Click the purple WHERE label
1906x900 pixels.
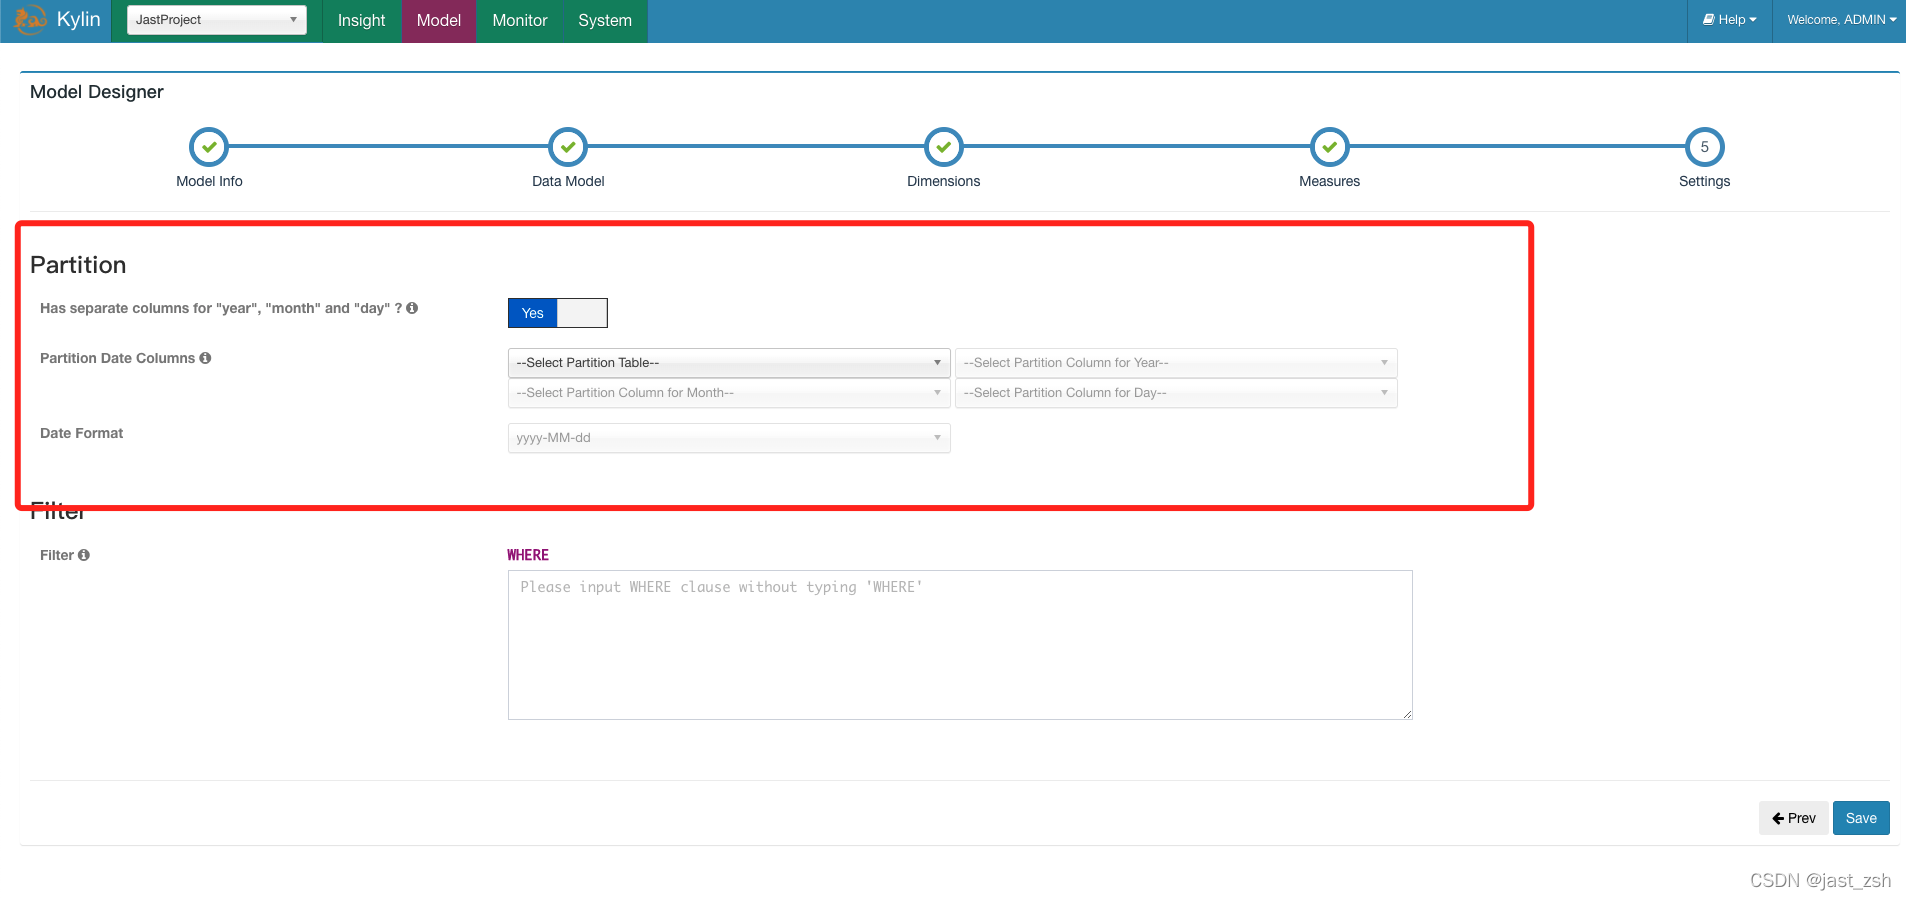click(x=528, y=555)
